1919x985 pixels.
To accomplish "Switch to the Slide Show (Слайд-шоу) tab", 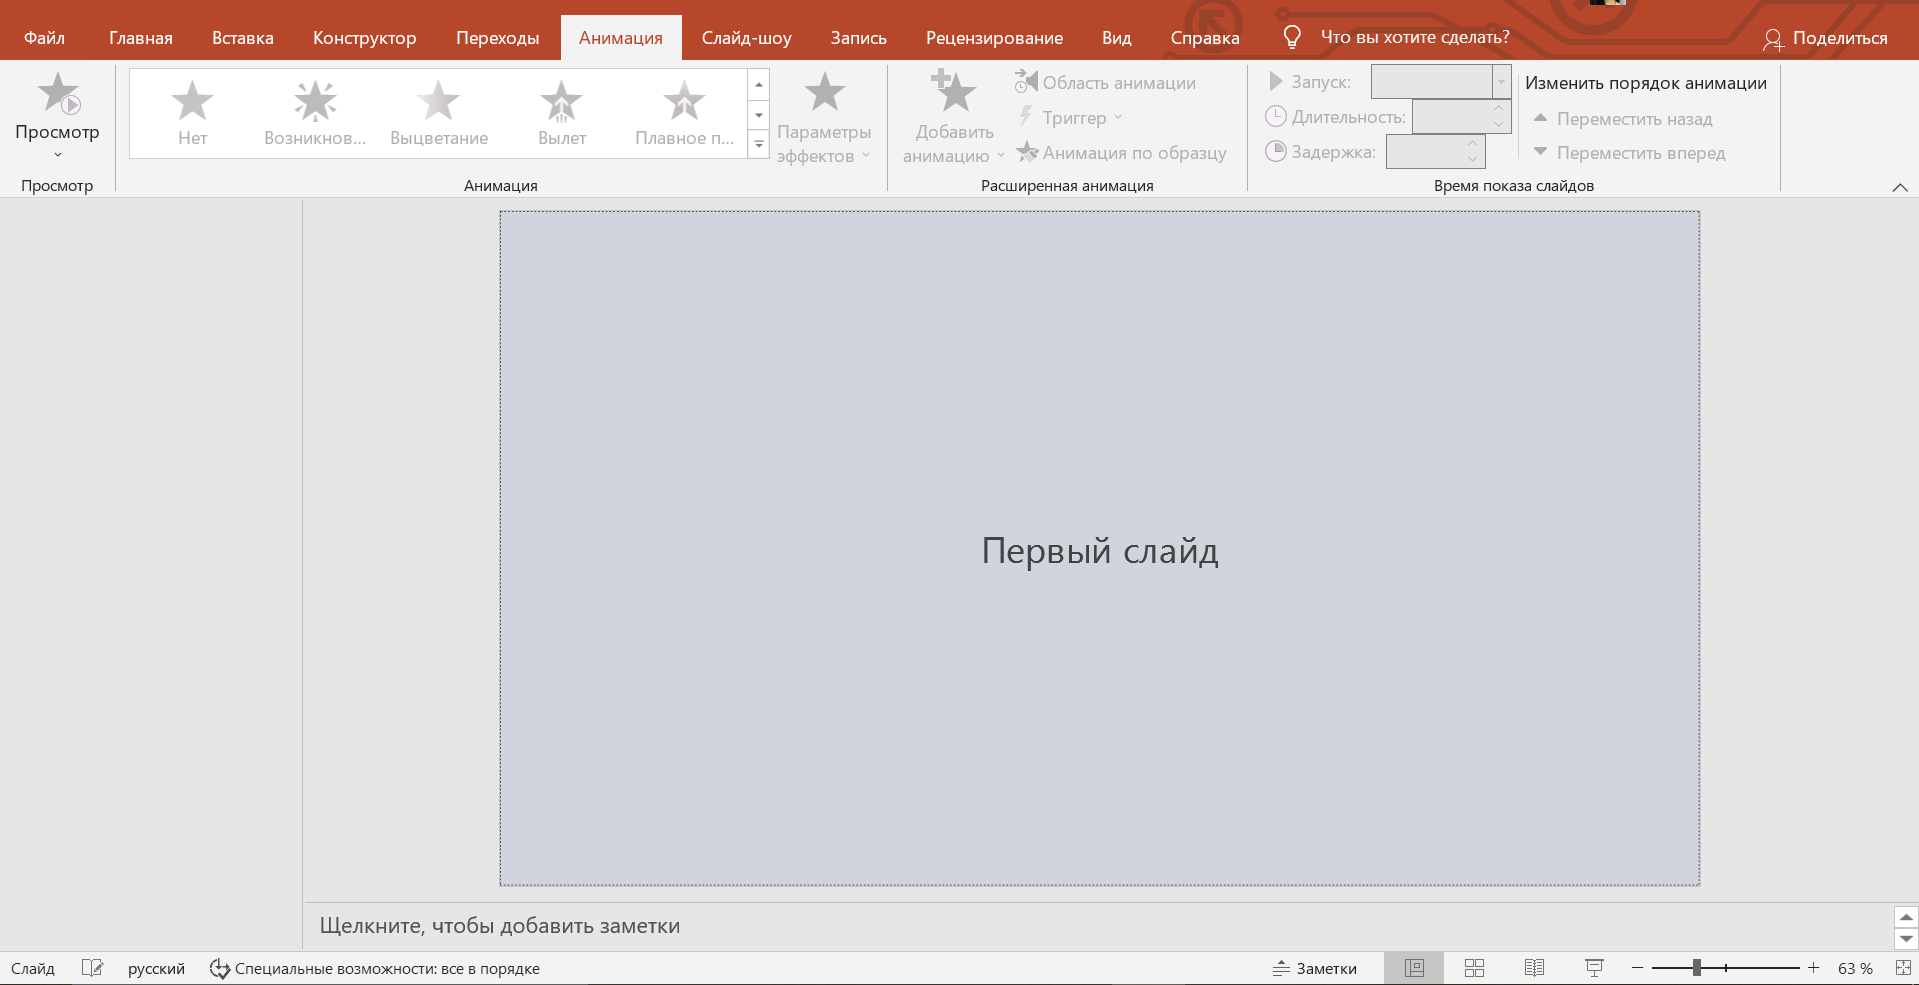I will tap(746, 38).
